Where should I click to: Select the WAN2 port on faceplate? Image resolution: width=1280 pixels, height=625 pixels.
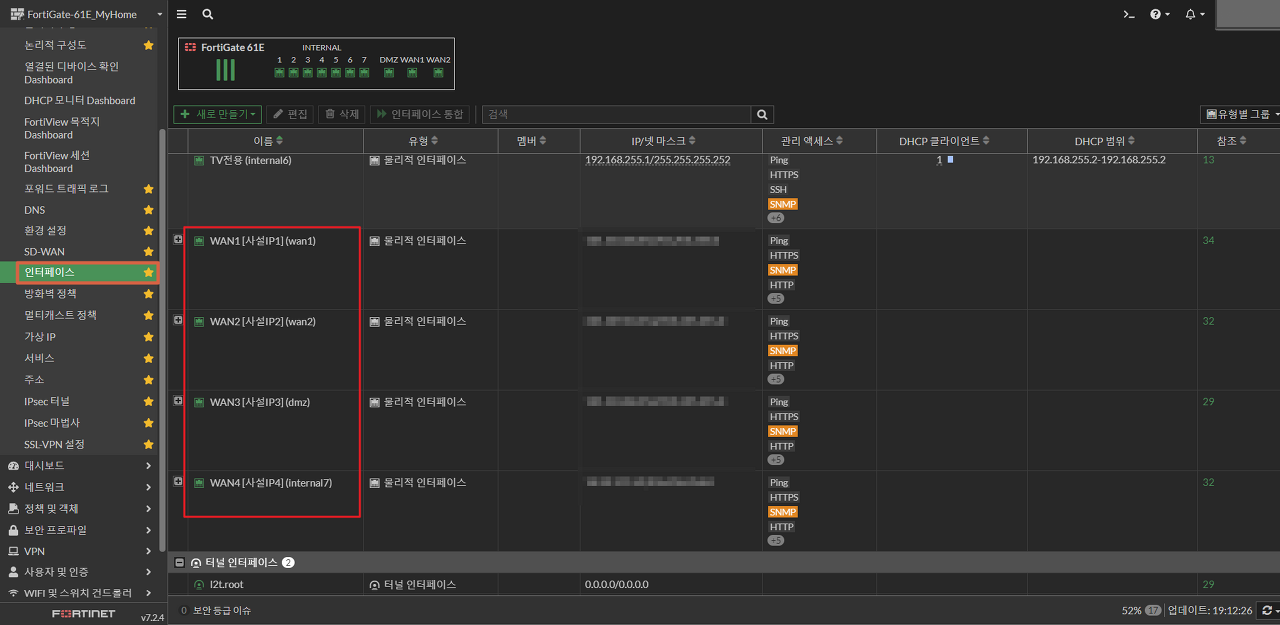(438, 73)
